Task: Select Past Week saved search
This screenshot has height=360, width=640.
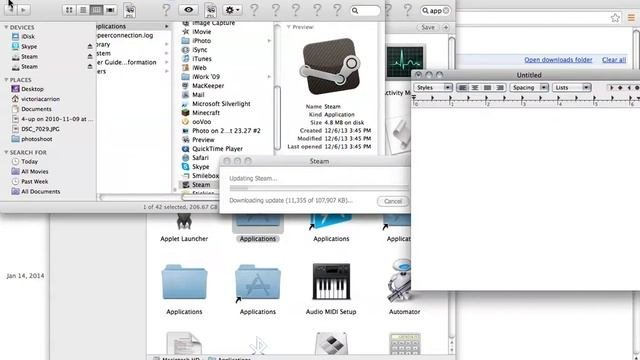Action: [x=35, y=182]
